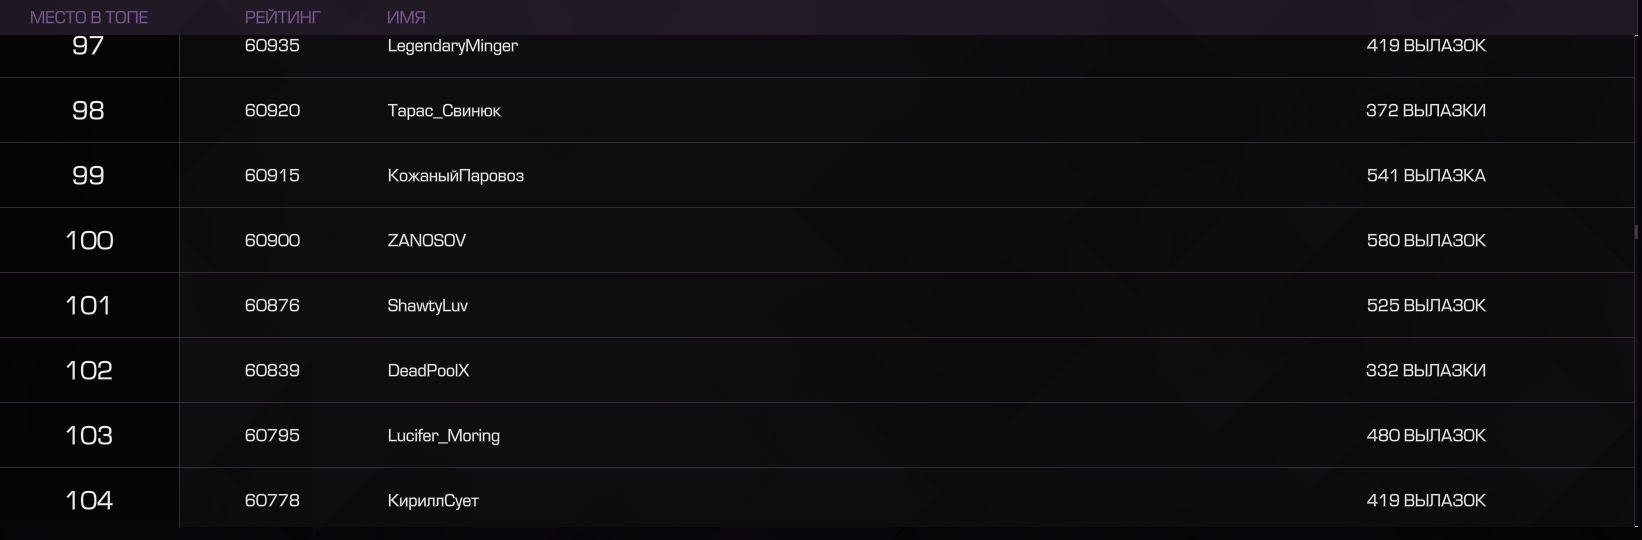Select player LegendaryMinger in the leaderboard
This screenshot has width=1642, height=540.
(452, 46)
